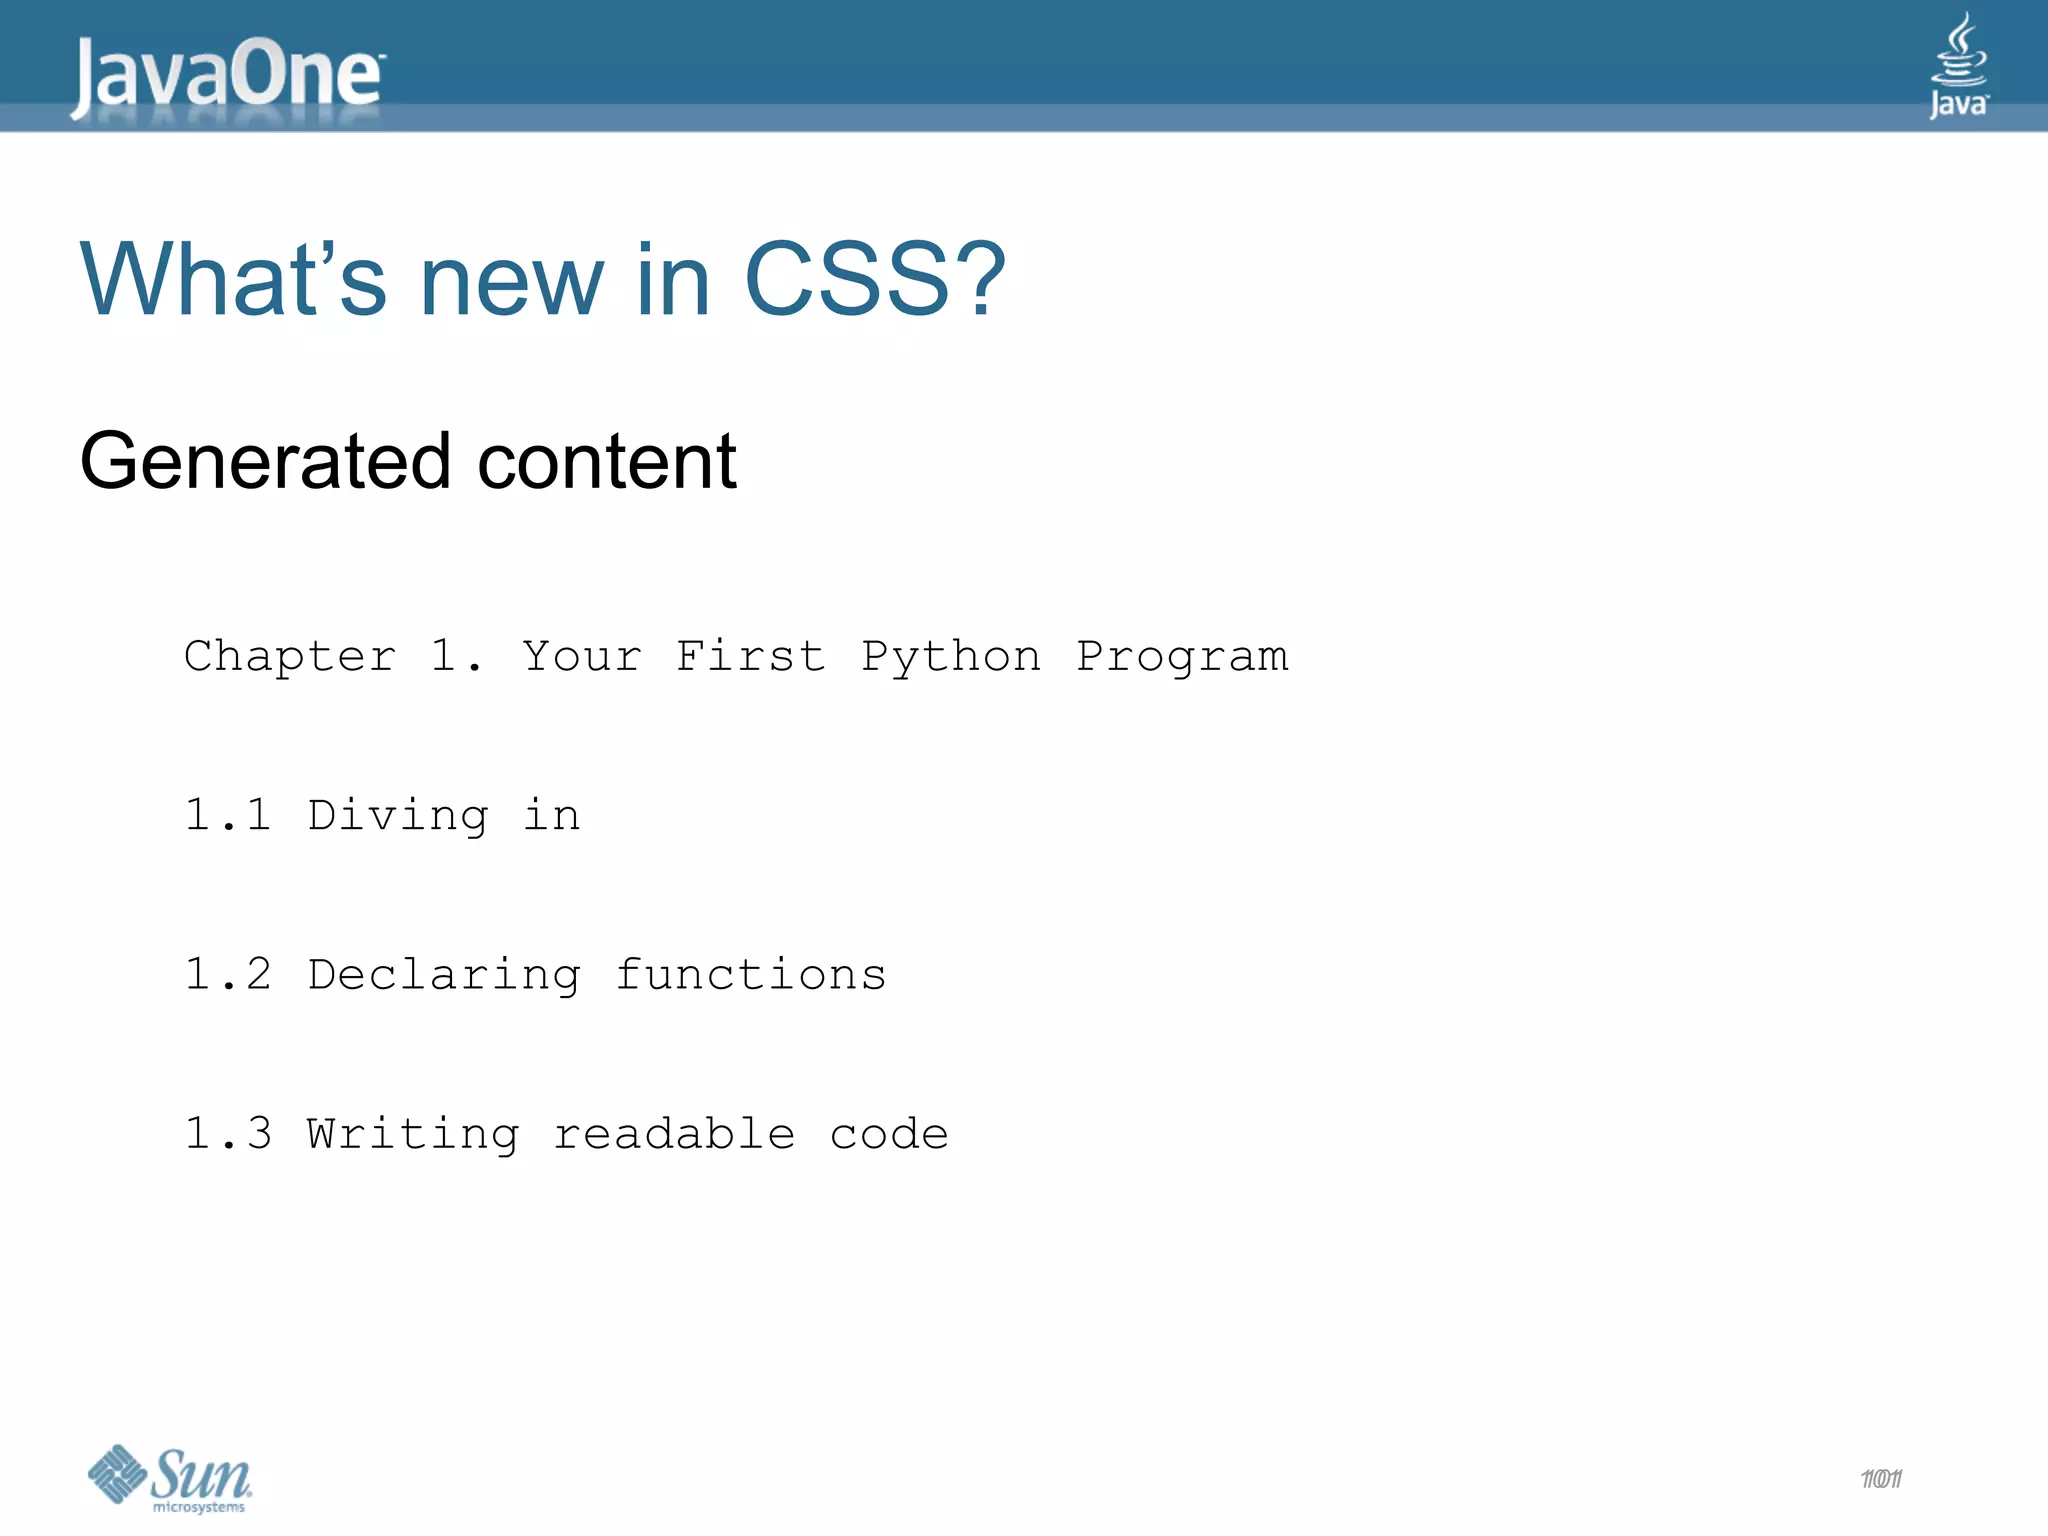
Task: Select the "1.1 Diving in" line
Action: (382, 816)
